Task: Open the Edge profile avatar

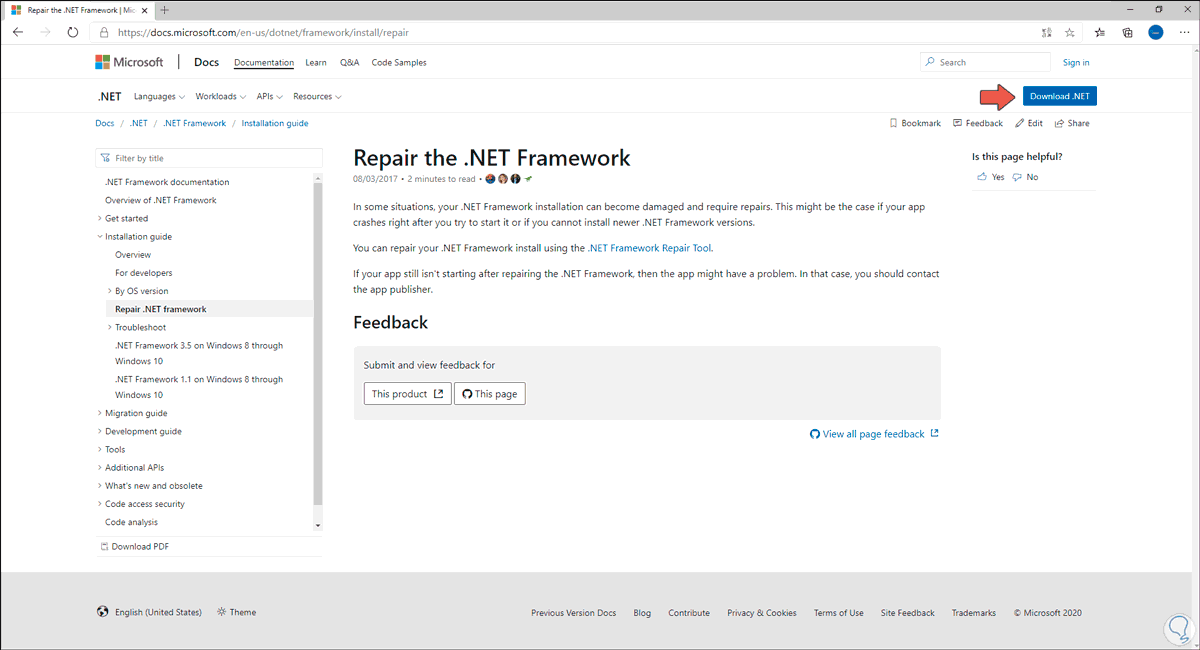Action: click(x=1155, y=32)
